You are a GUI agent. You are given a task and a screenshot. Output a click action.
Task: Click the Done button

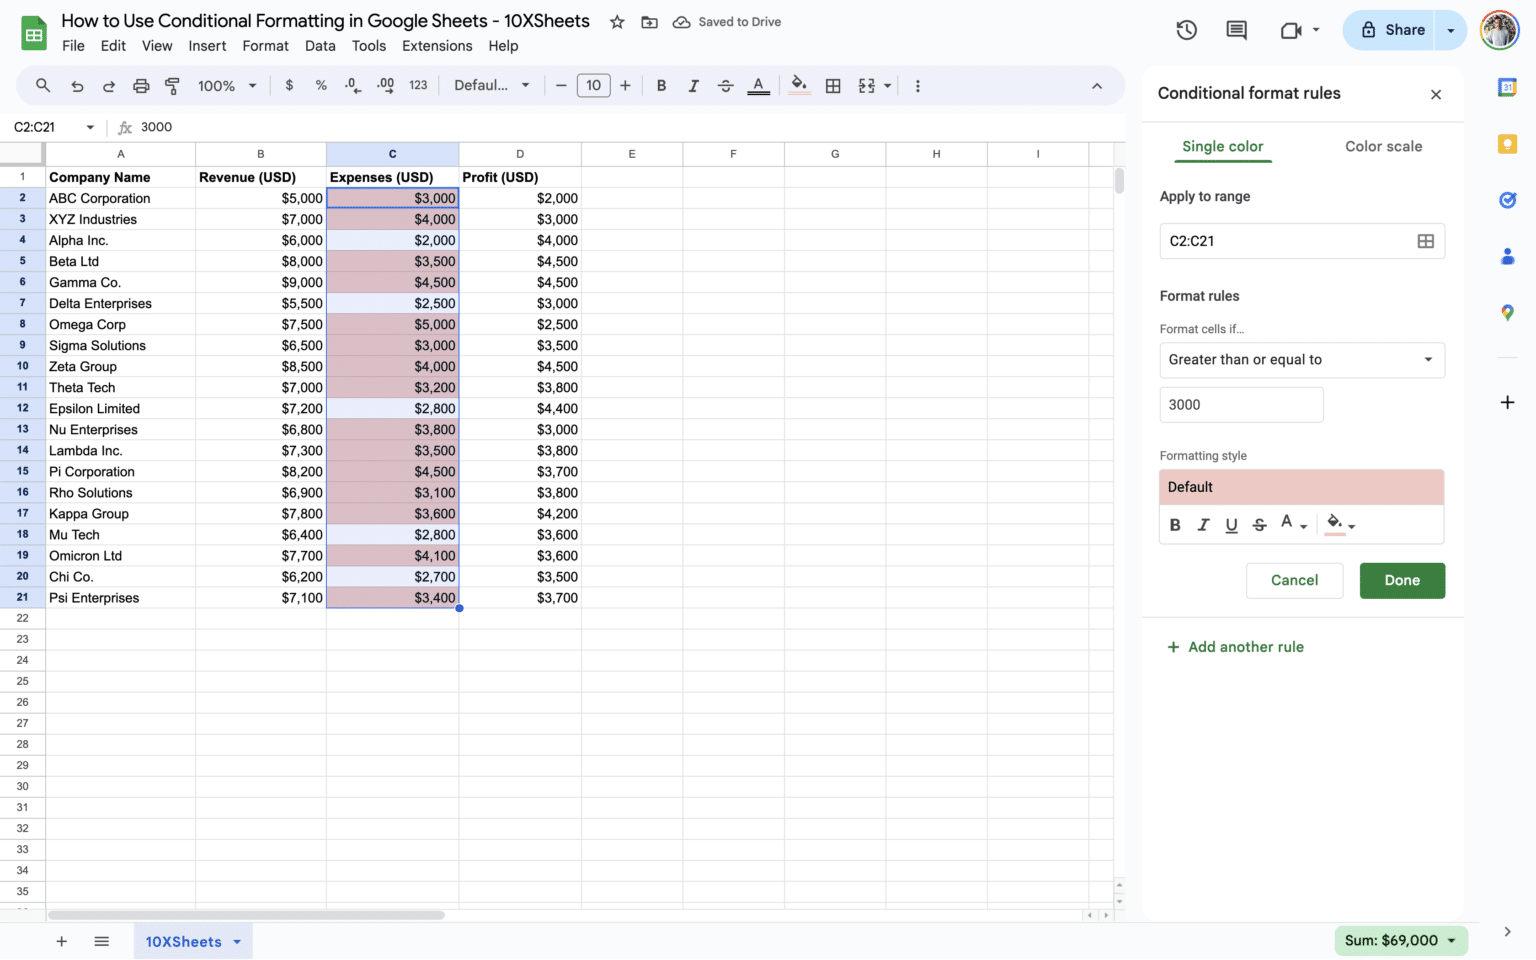point(1402,580)
